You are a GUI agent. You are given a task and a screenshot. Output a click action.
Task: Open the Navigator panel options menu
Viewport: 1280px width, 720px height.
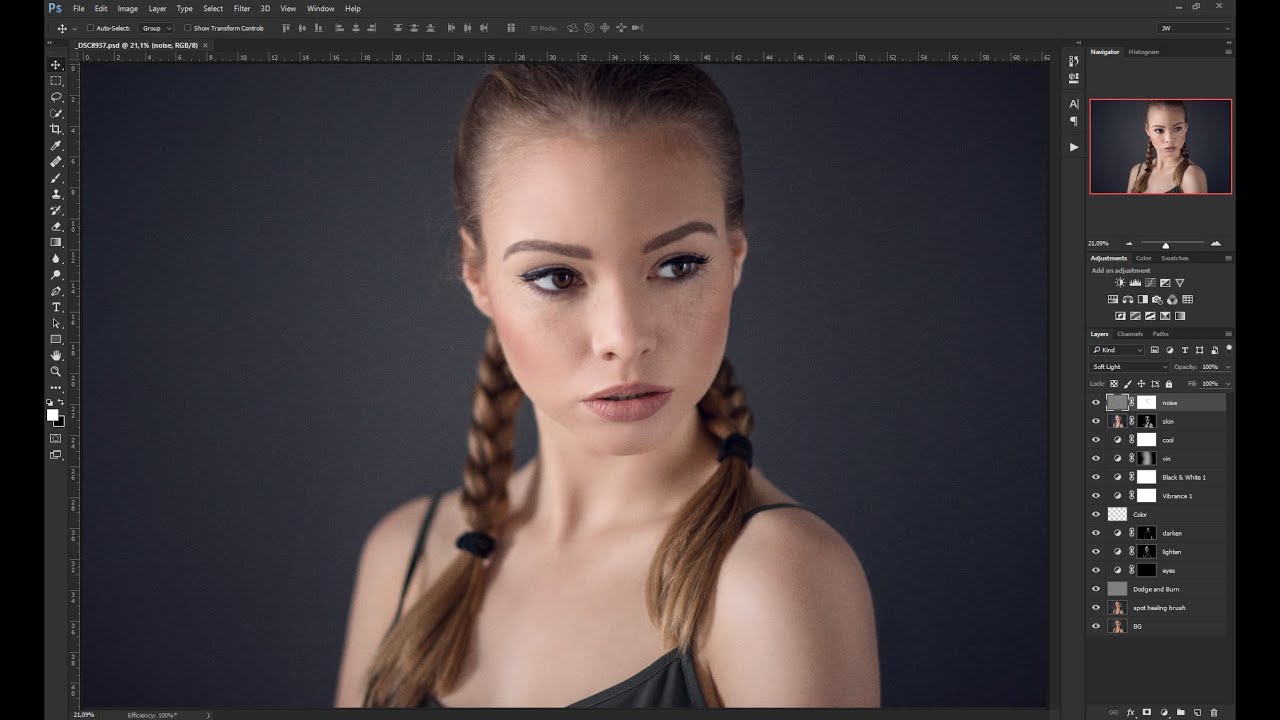(1228, 51)
